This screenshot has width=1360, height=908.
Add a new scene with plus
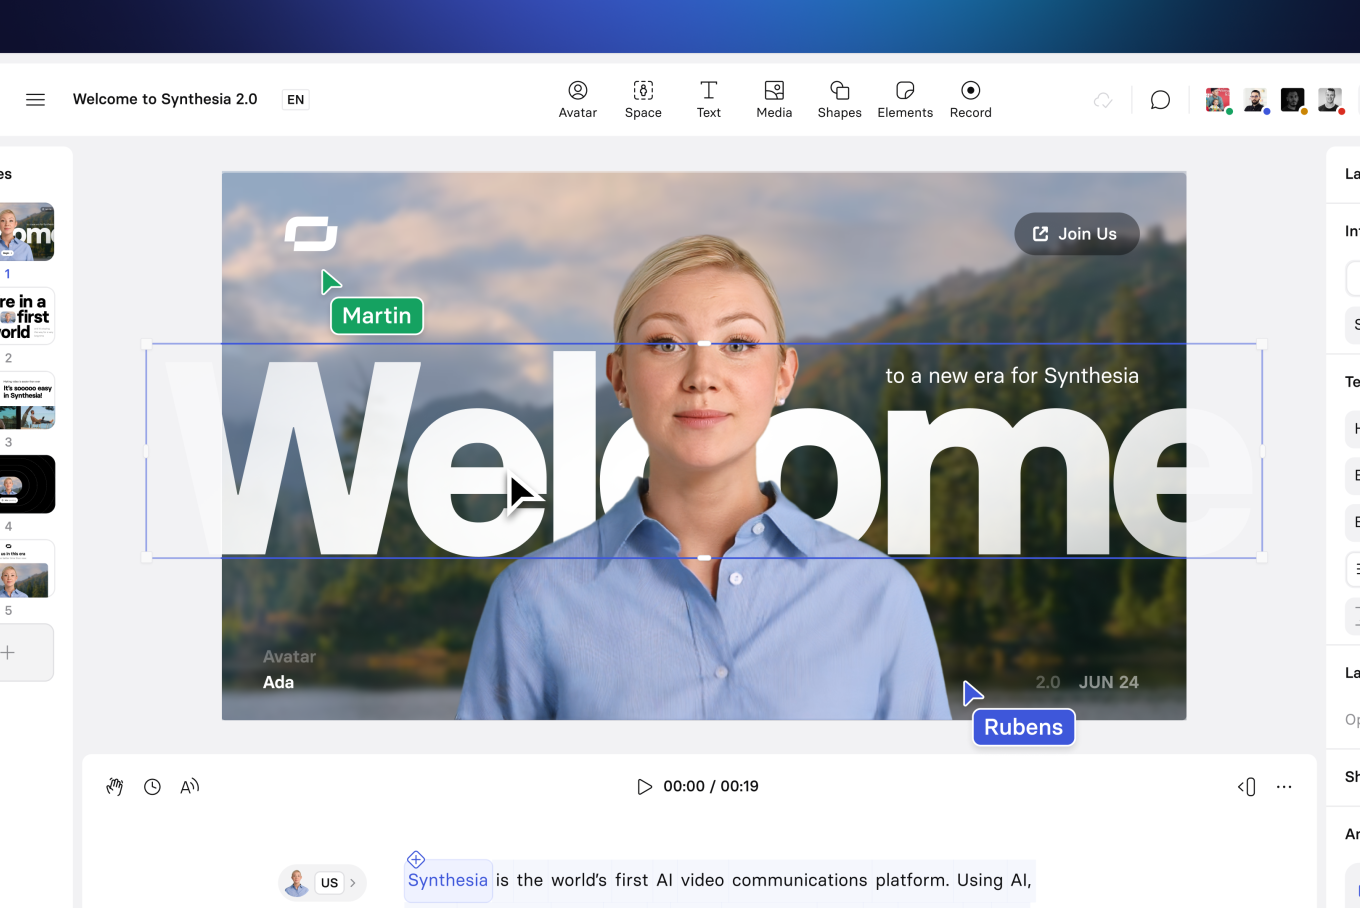tap(10, 652)
